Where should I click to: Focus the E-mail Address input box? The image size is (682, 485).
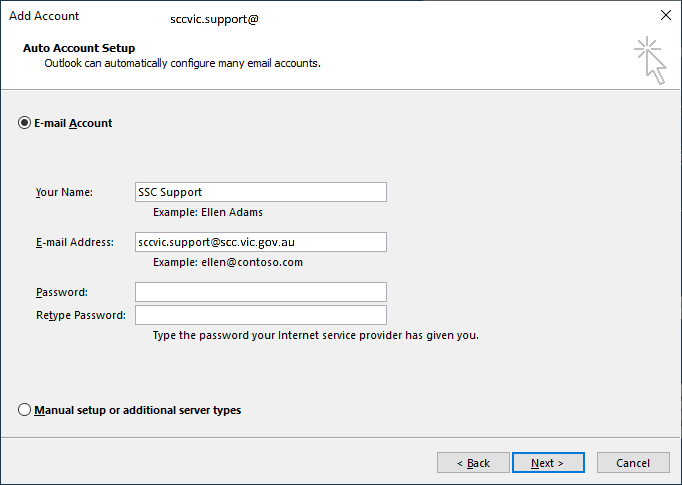[x=260, y=242]
